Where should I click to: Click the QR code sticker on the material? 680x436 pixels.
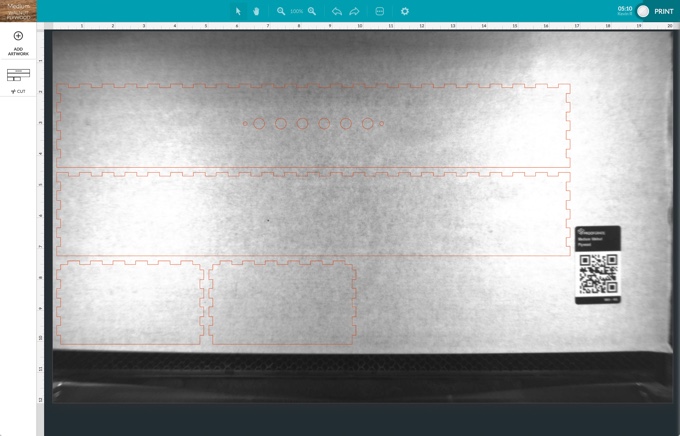598,265
